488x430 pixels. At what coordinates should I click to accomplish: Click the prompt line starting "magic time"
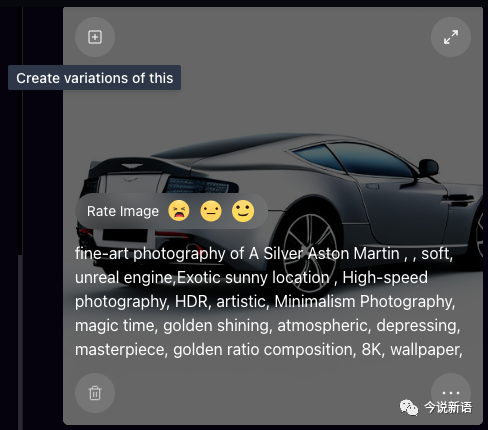[x=268, y=326]
